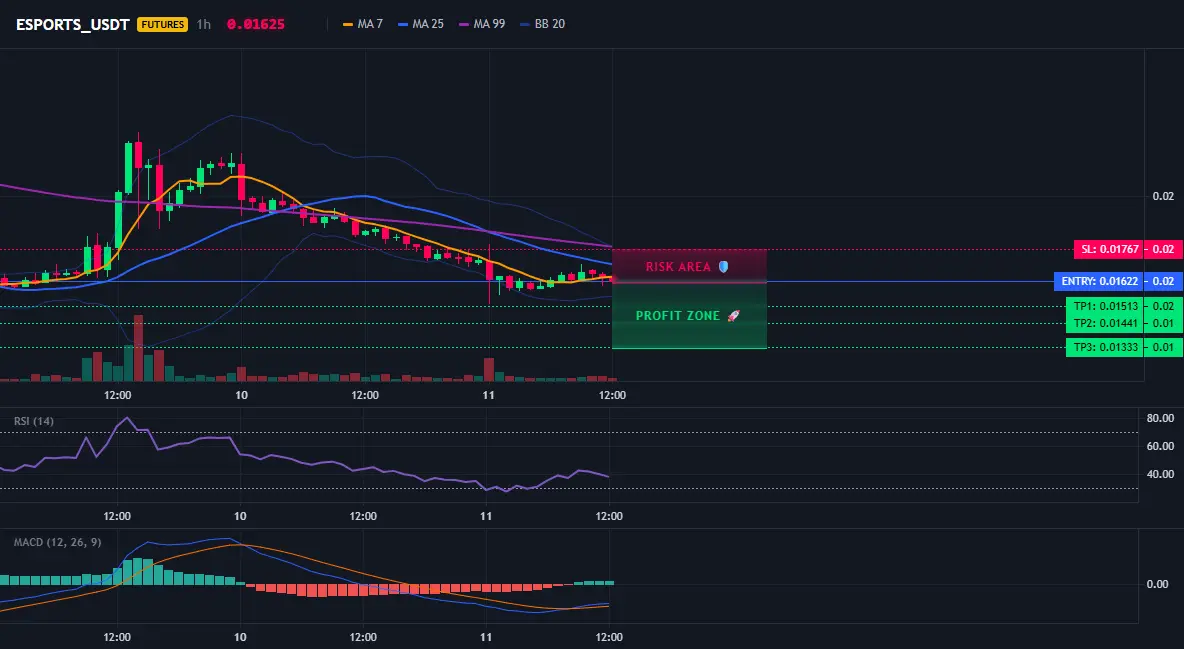Screen dimensions: 1184x649
Task: Click the tallest red volume bar
Action: 138,348
